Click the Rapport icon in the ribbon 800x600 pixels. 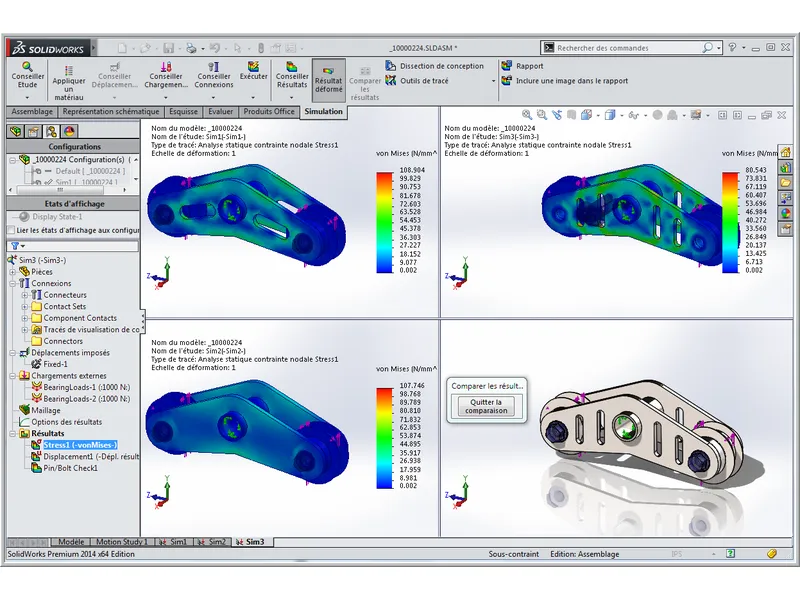(x=507, y=66)
